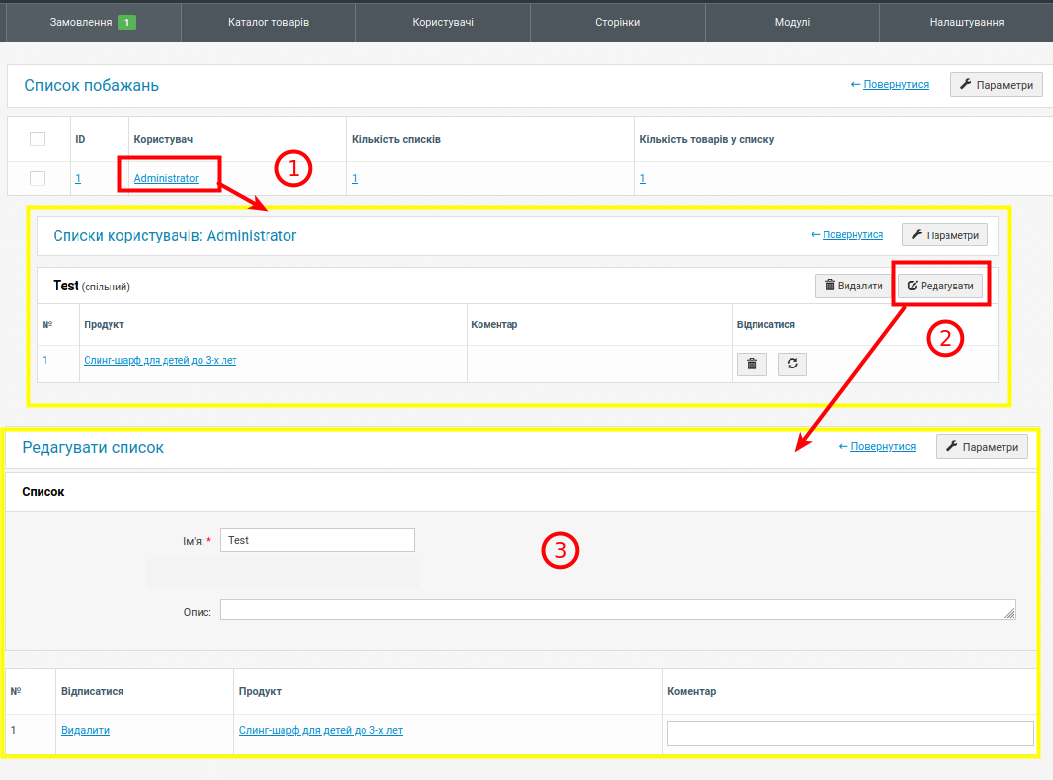This screenshot has width=1053, height=780.
Task: Open Параметри button in Список побажань header
Action: coord(996,85)
